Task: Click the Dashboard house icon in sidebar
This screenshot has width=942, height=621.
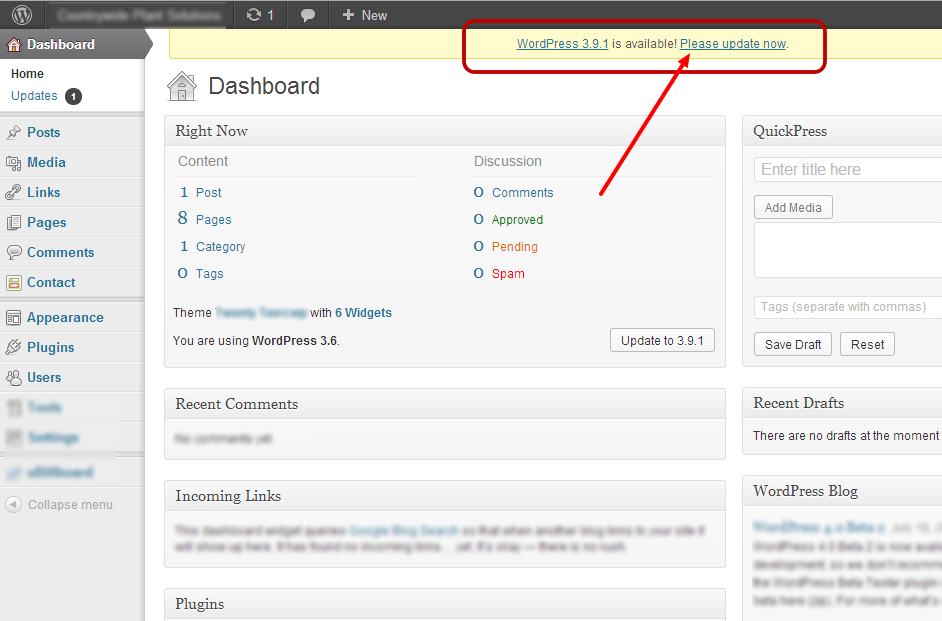Action: (14, 44)
